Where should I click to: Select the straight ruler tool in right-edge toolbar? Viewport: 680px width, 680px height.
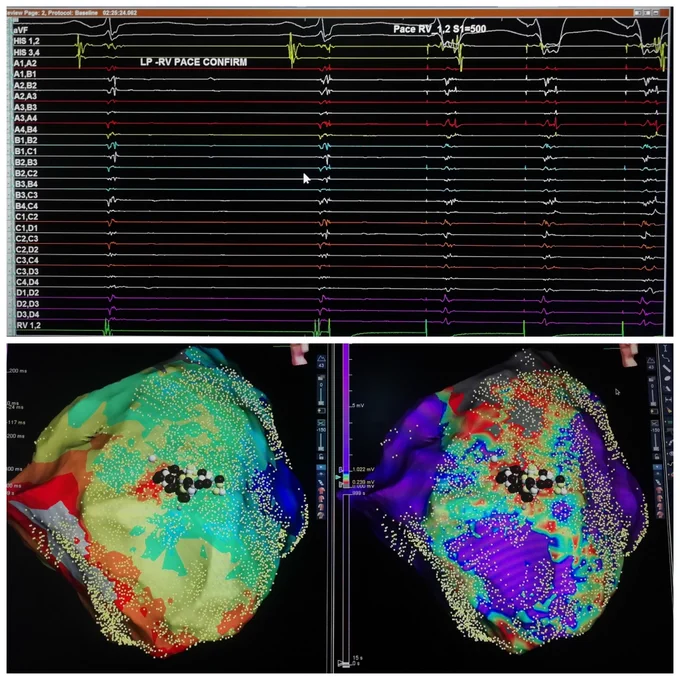(x=667, y=369)
